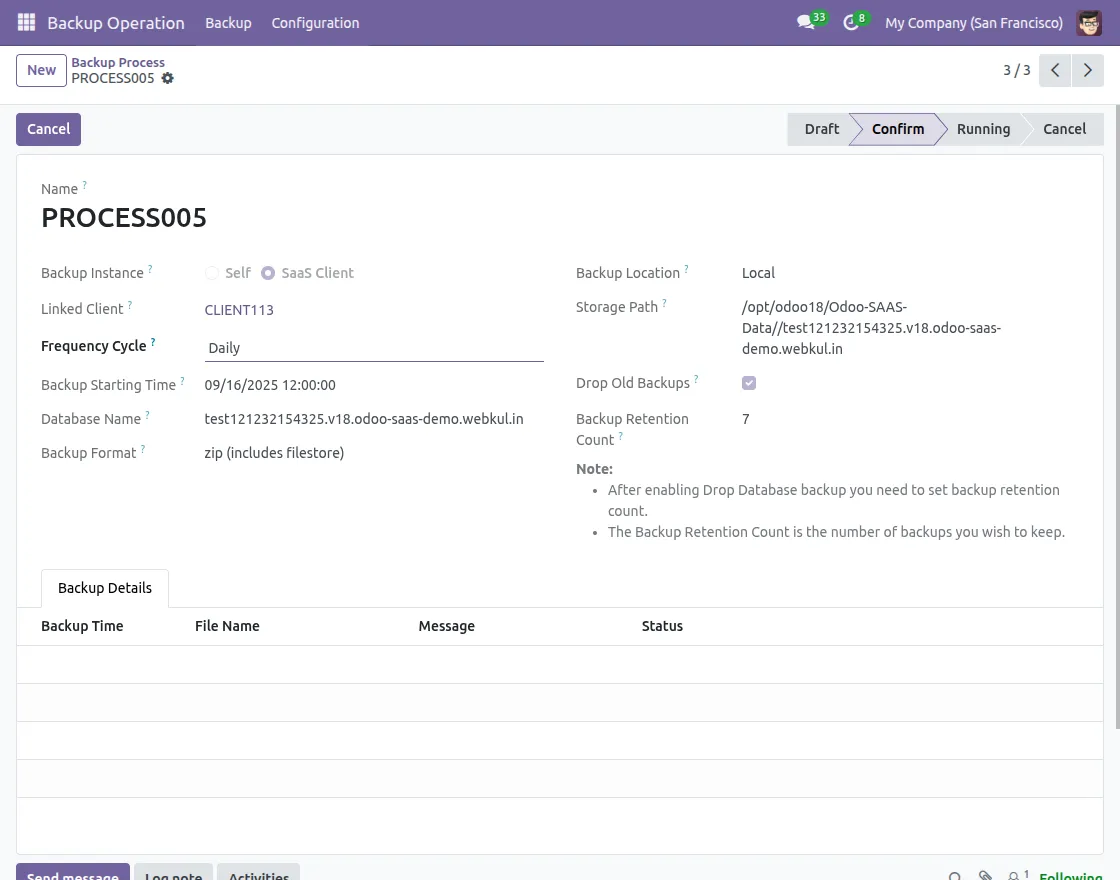Select the Self backup instance radio
This screenshot has width=1120, height=880.
point(212,273)
